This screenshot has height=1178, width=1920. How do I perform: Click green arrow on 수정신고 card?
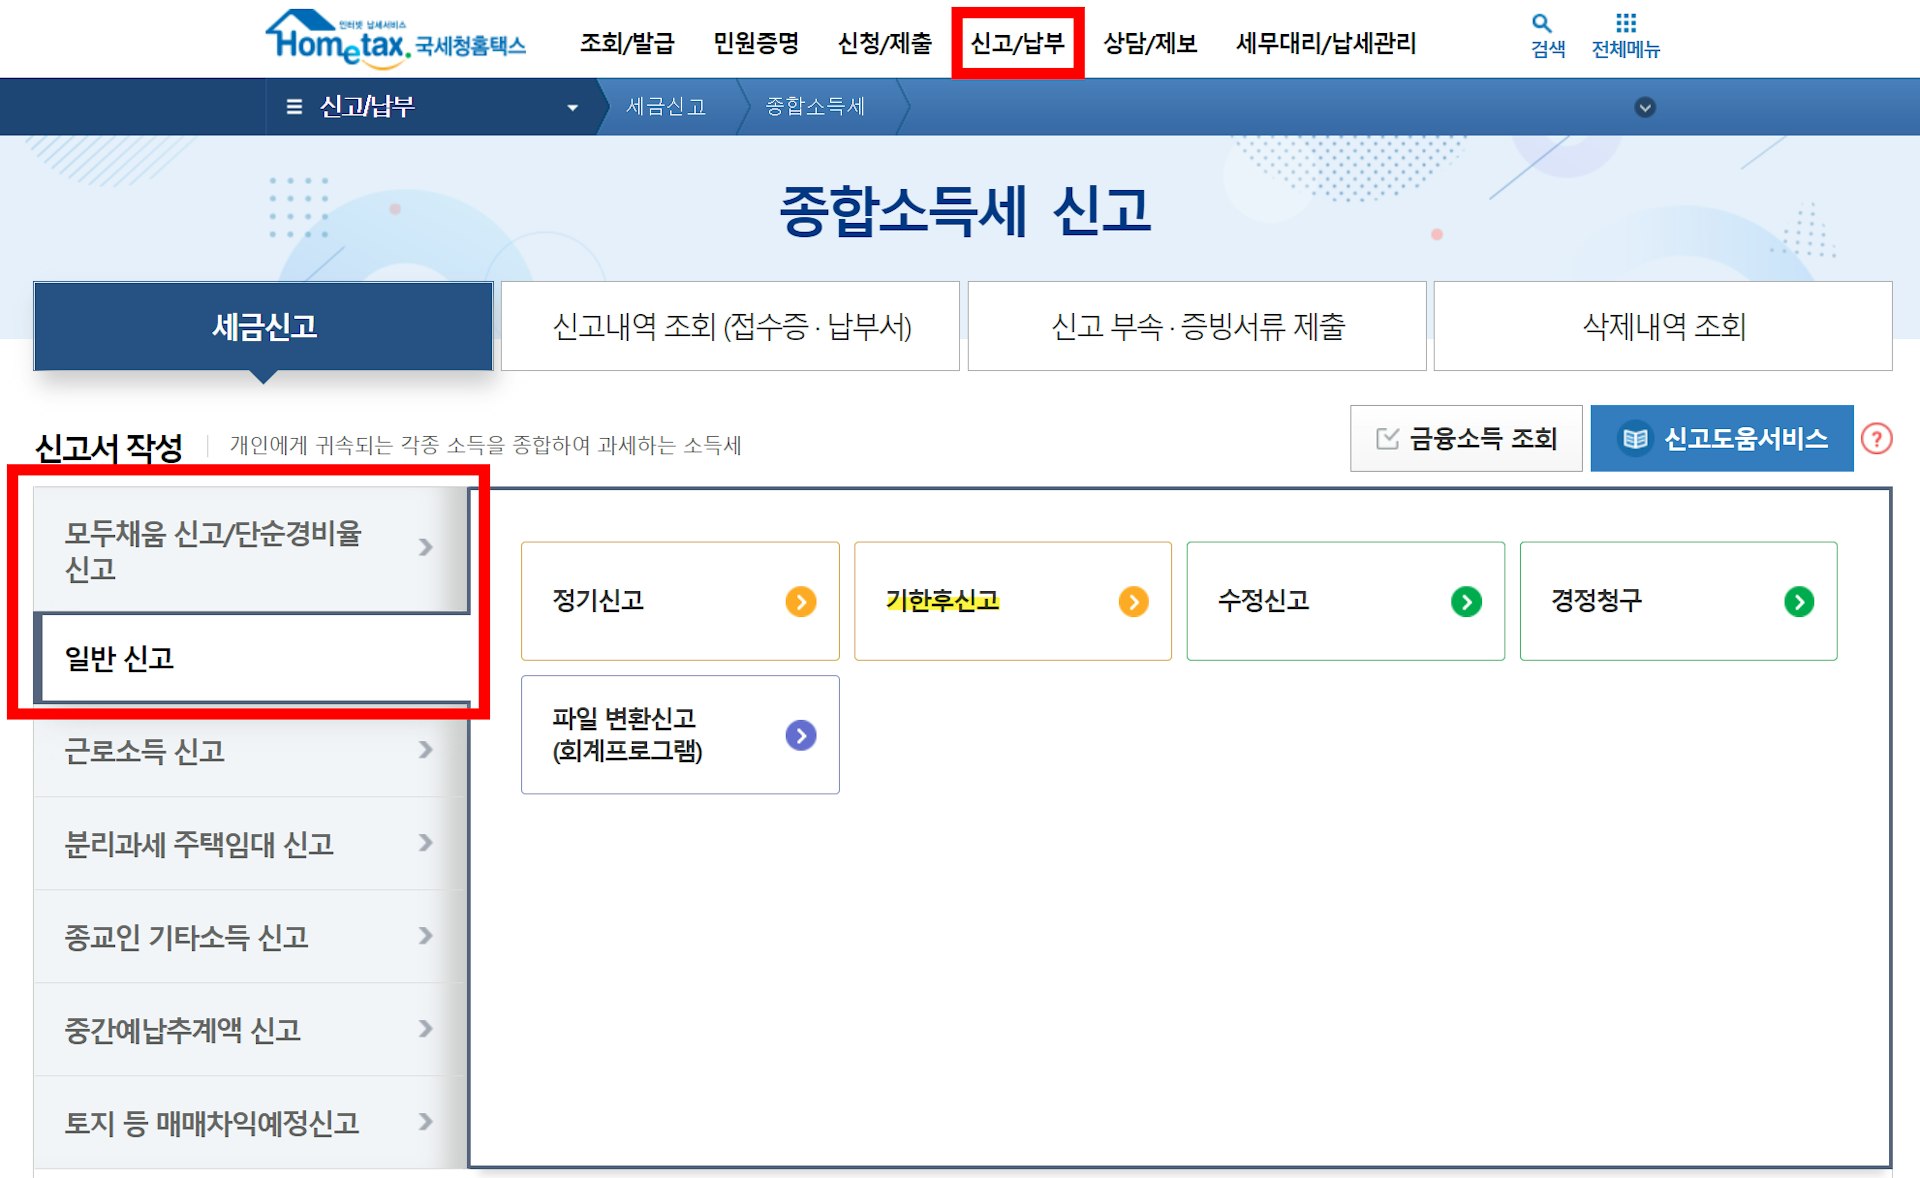[1466, 601]
